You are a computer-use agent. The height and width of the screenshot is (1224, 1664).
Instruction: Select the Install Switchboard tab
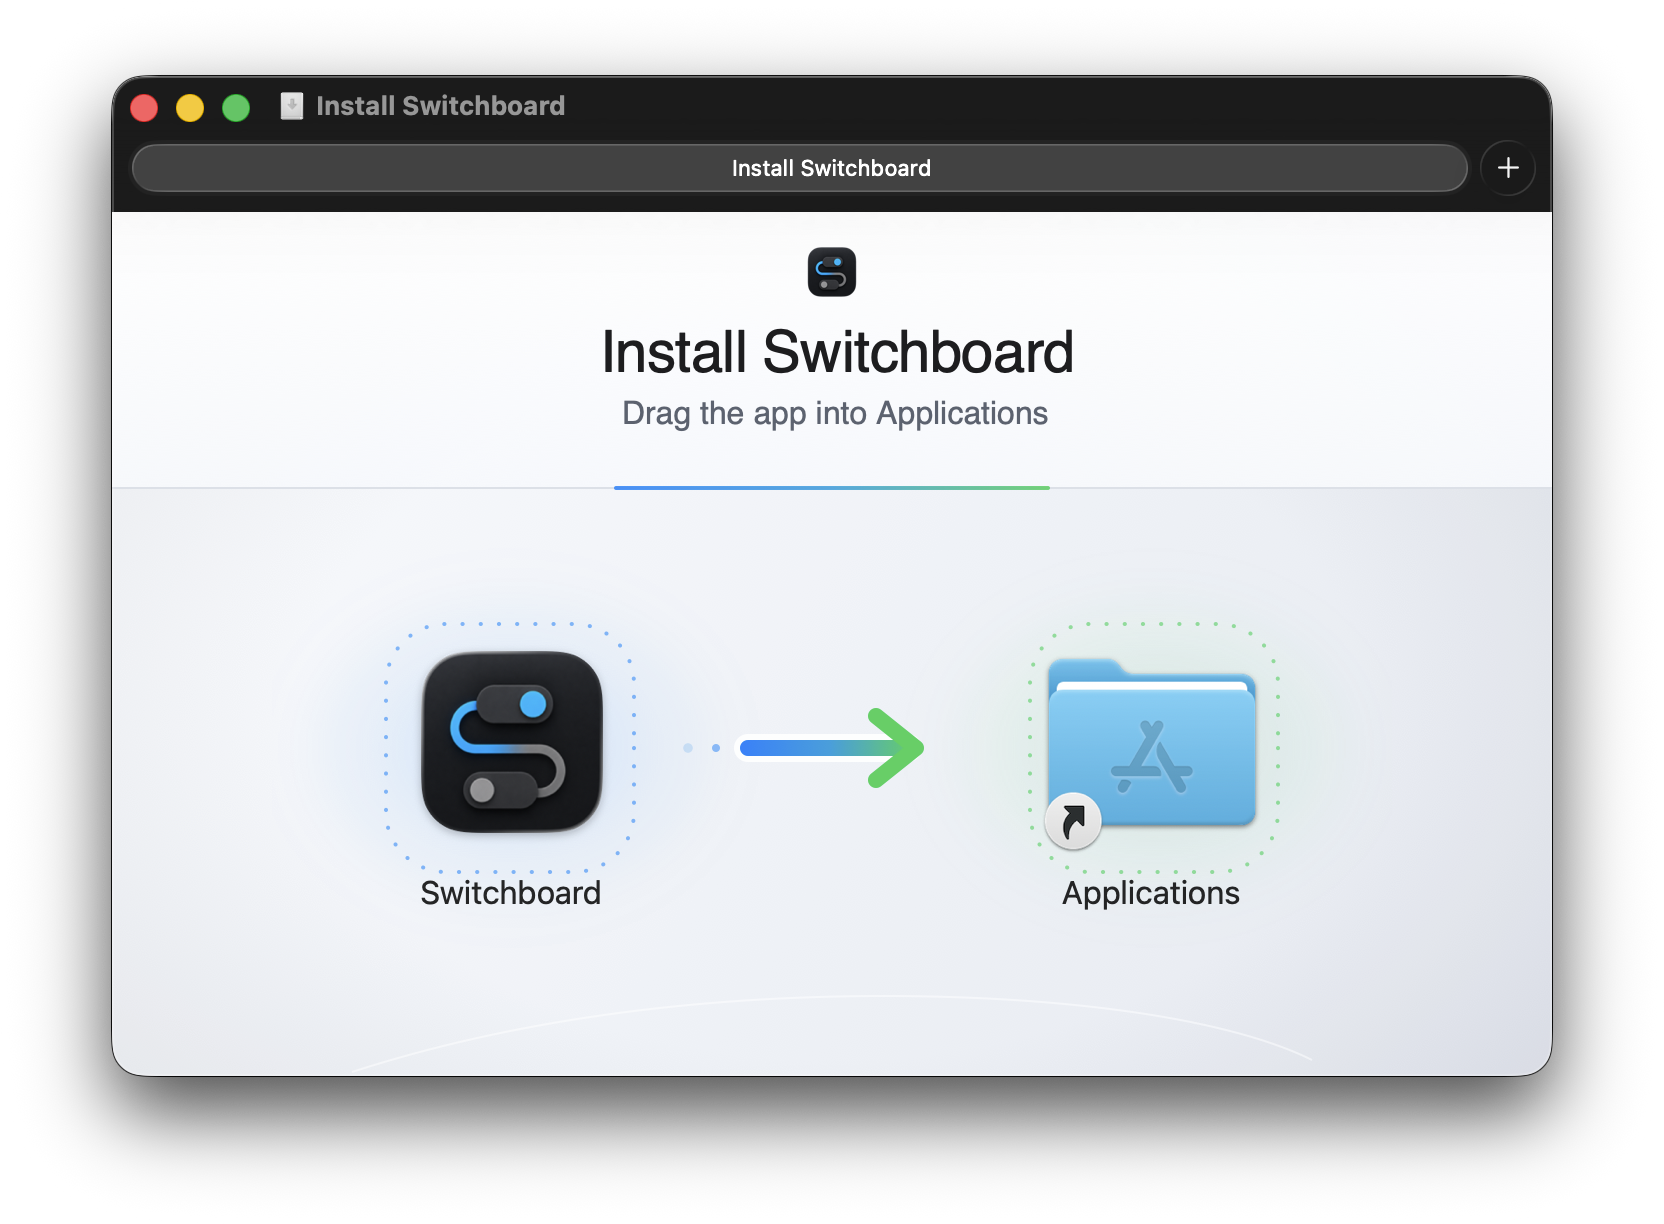[x=800, y=168]
